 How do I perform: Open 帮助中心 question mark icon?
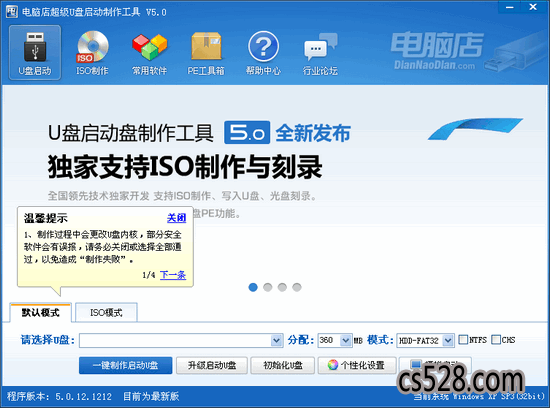263,53
